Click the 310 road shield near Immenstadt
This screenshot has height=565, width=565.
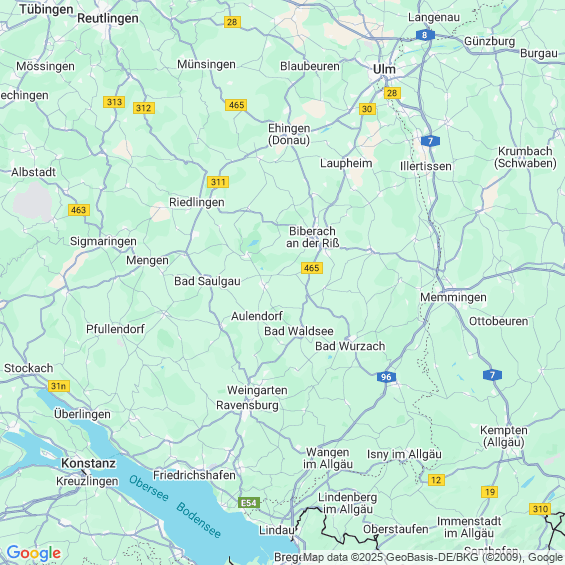point(540,509)
